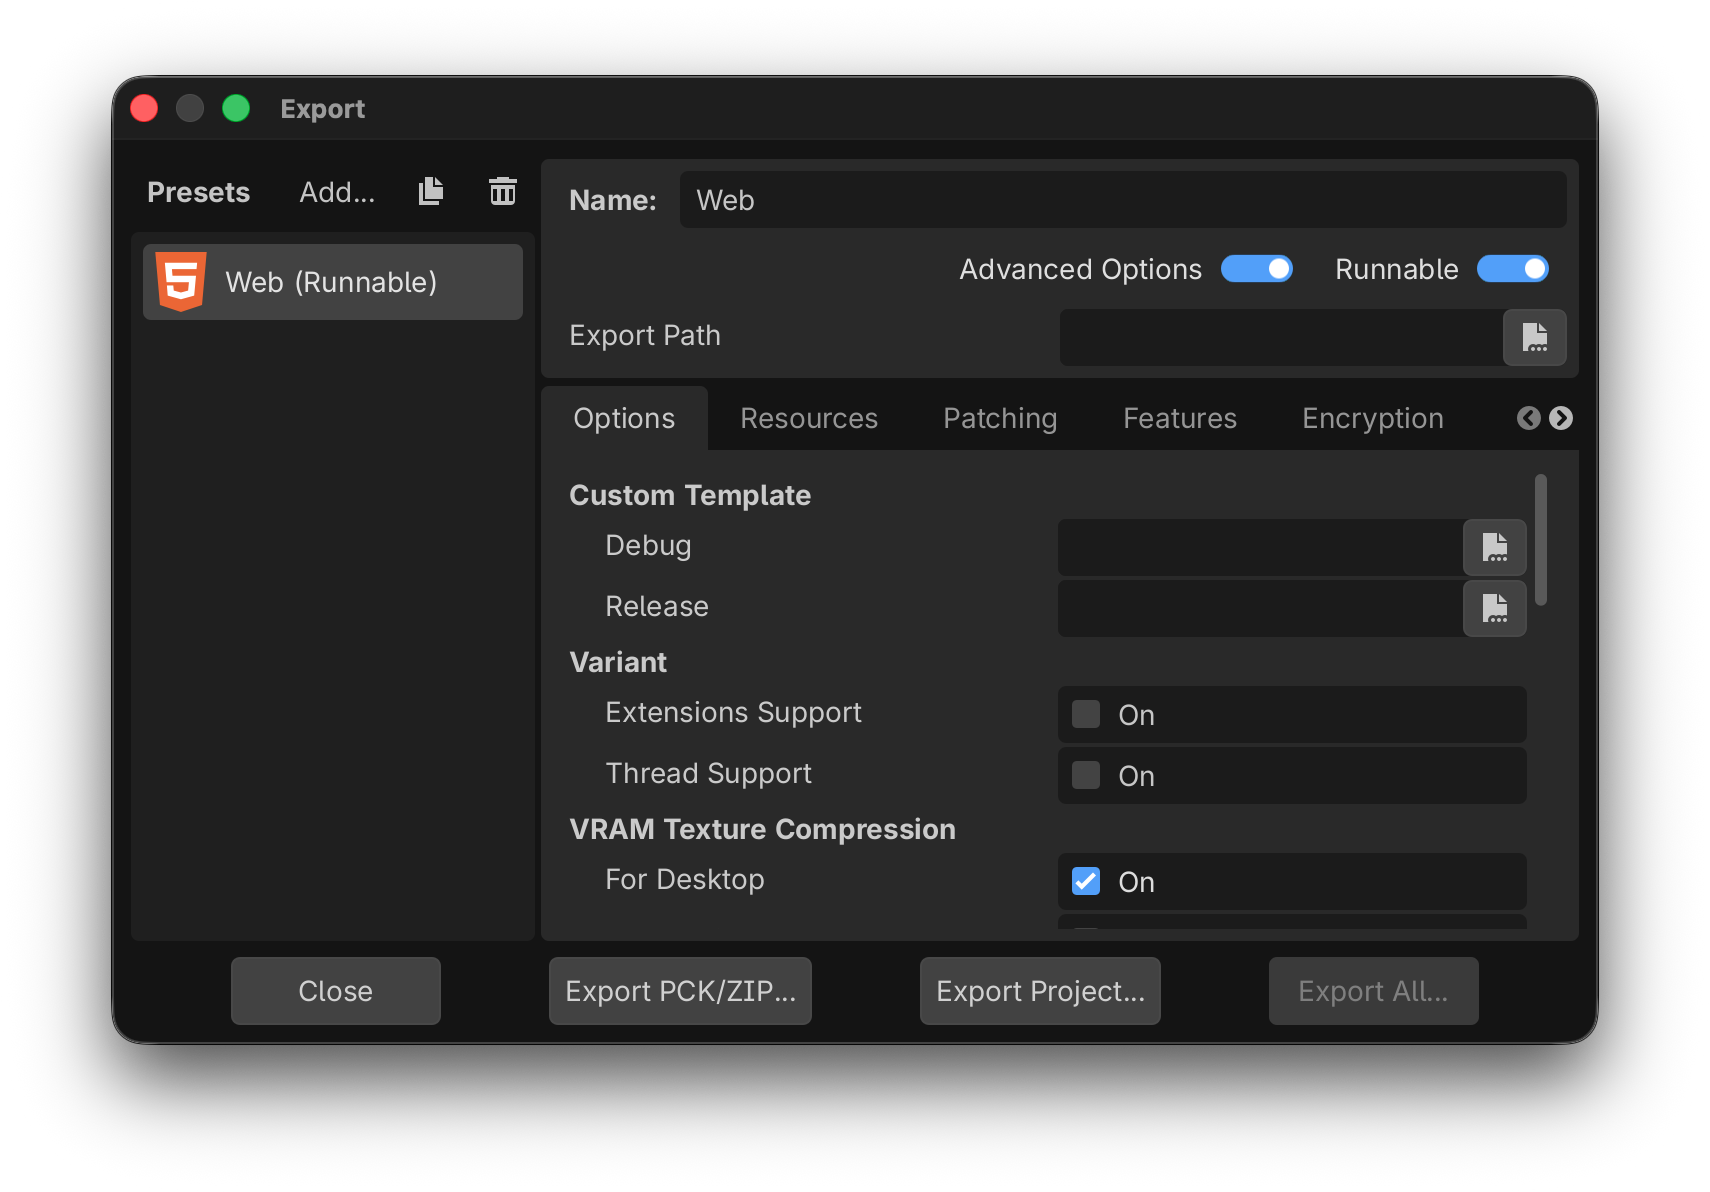Browse for Debug custom template file
The height and width of the screenshot is (1192, 1710).
[1494, 547]
